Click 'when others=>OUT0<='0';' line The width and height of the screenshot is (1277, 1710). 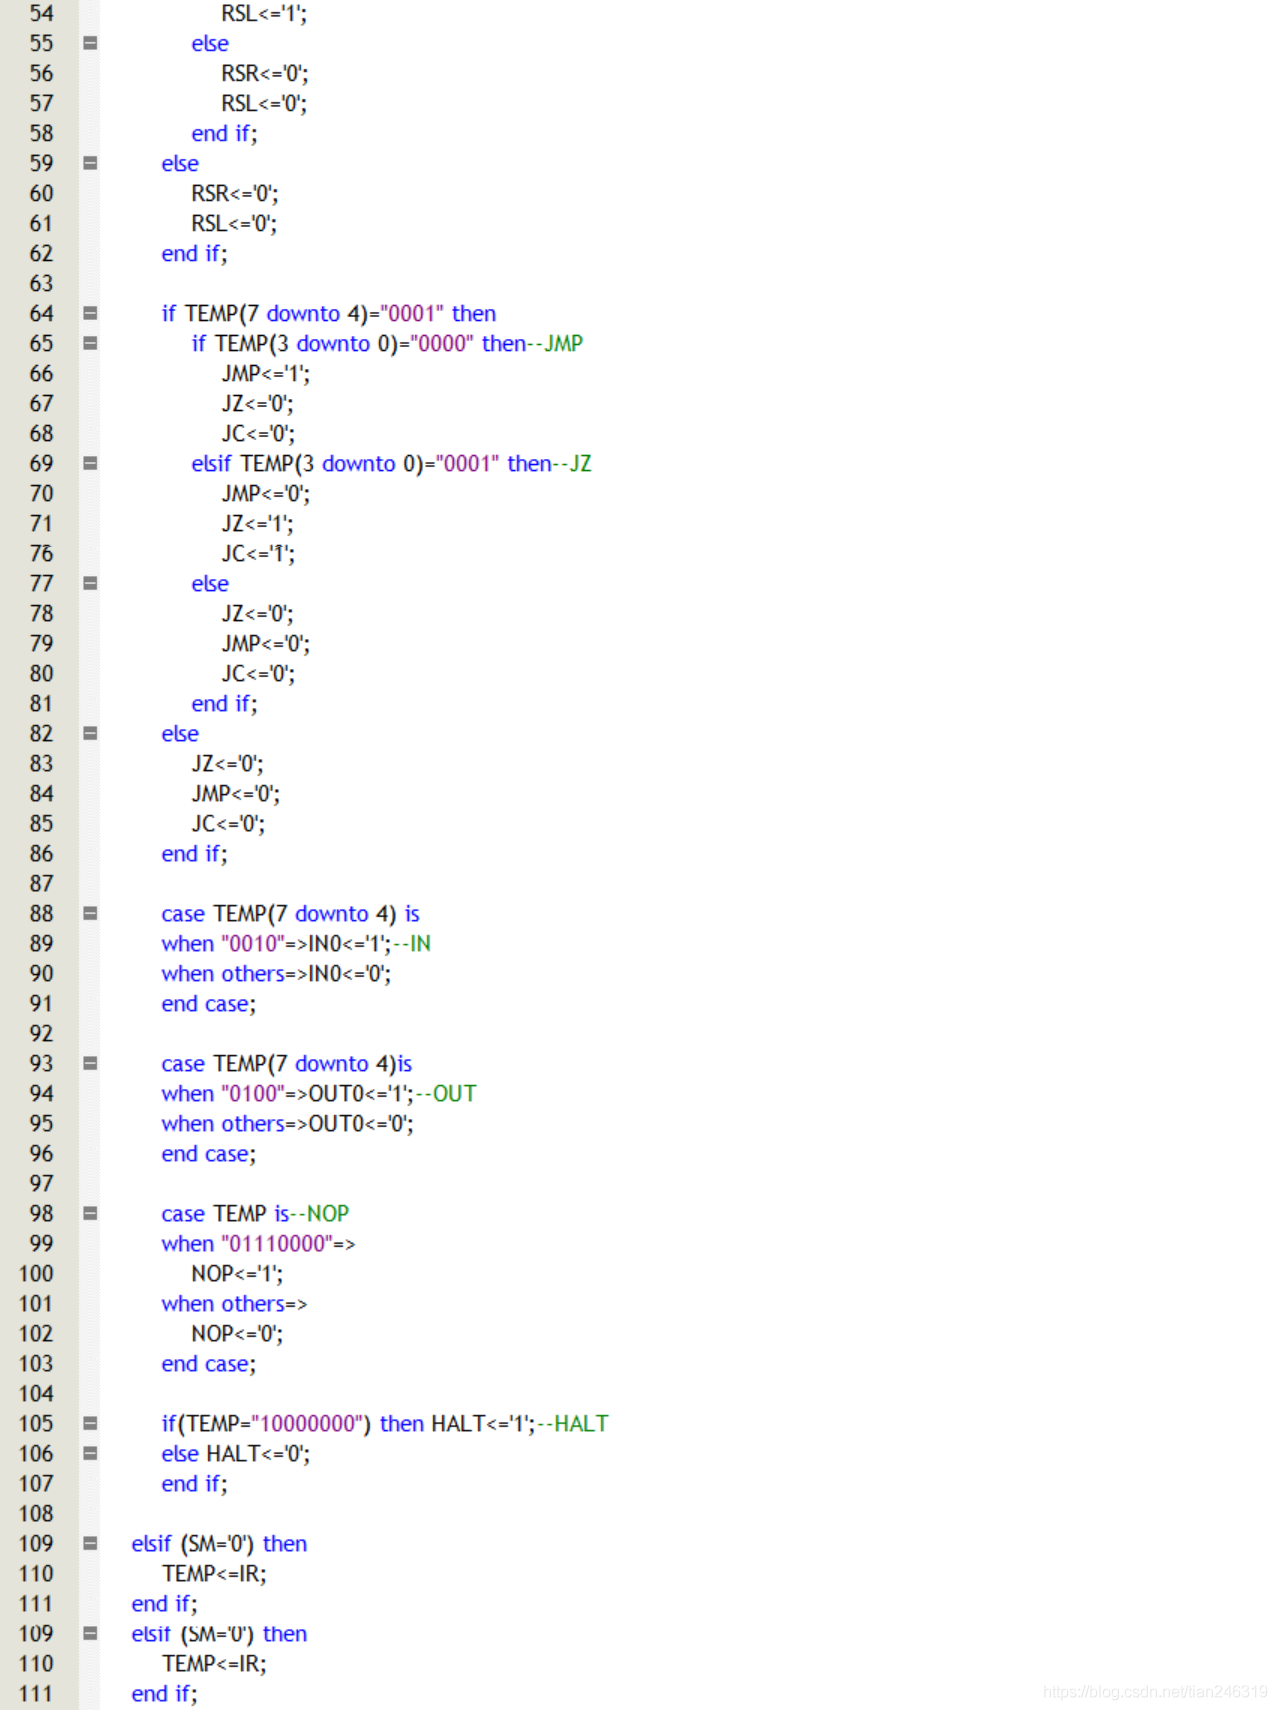coord(288,1124)
